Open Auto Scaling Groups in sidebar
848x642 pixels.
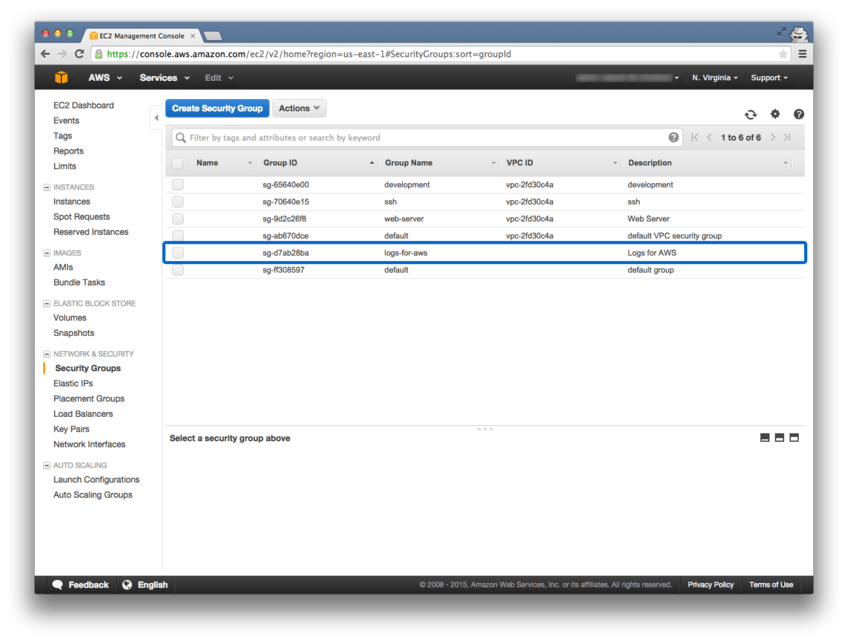click(93, 495)
